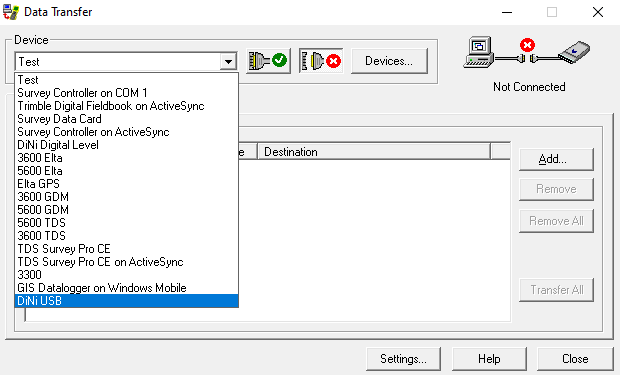This screenshot has width=620, height=375.
Task: Choose '5600 Elta' from list
Action: coord(127,171)
